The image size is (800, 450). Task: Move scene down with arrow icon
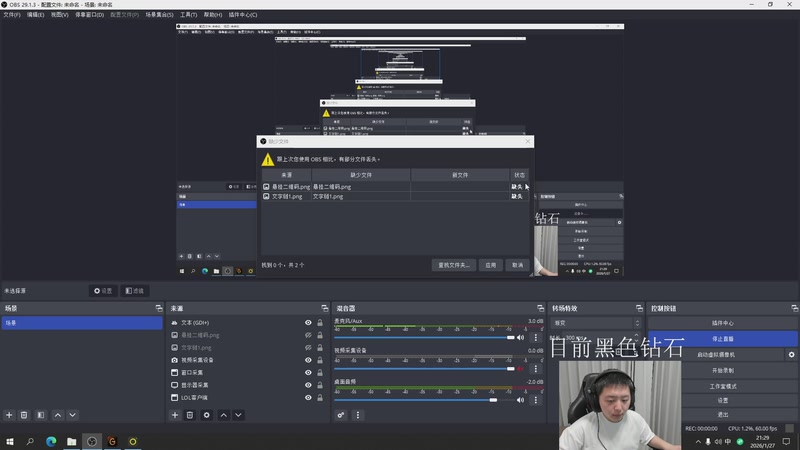click(x=72, y=415)
